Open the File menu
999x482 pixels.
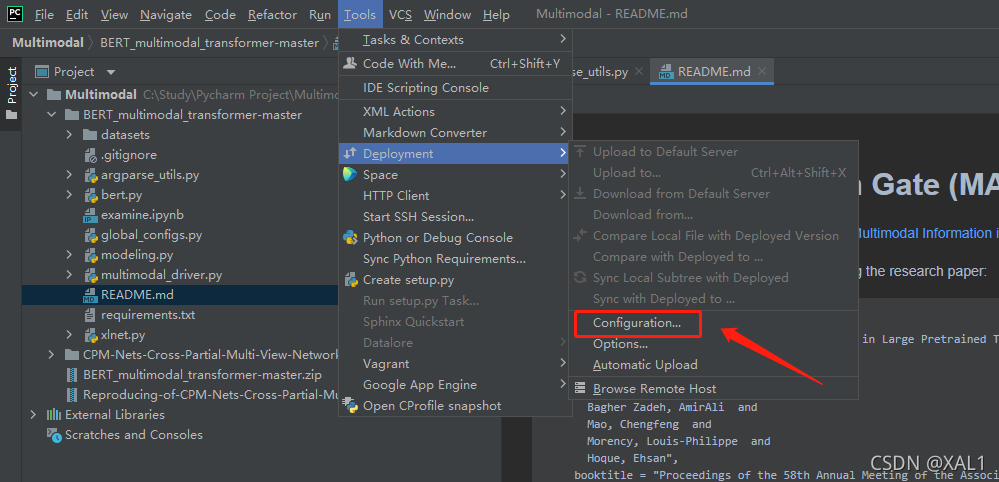(x=44, y=14)
